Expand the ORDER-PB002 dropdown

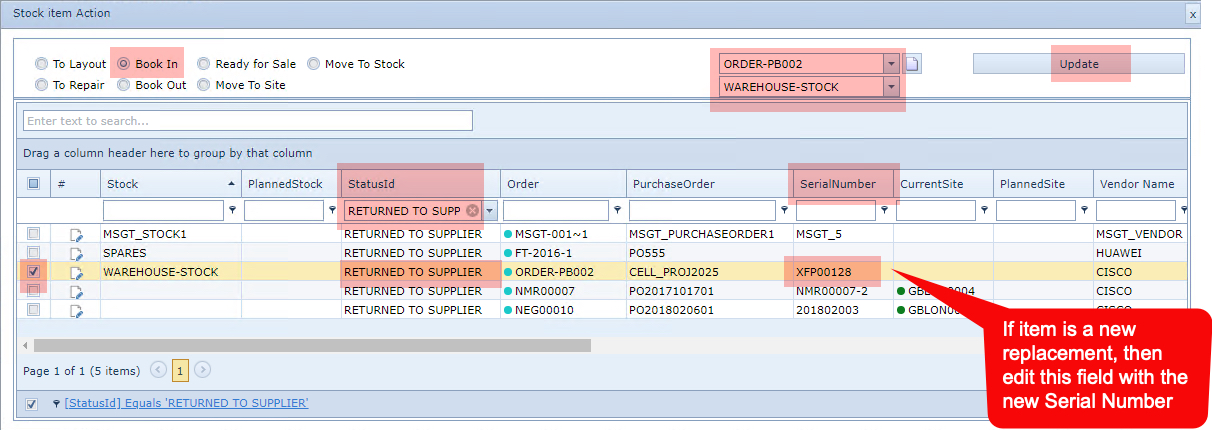click(x=890, y=64)
